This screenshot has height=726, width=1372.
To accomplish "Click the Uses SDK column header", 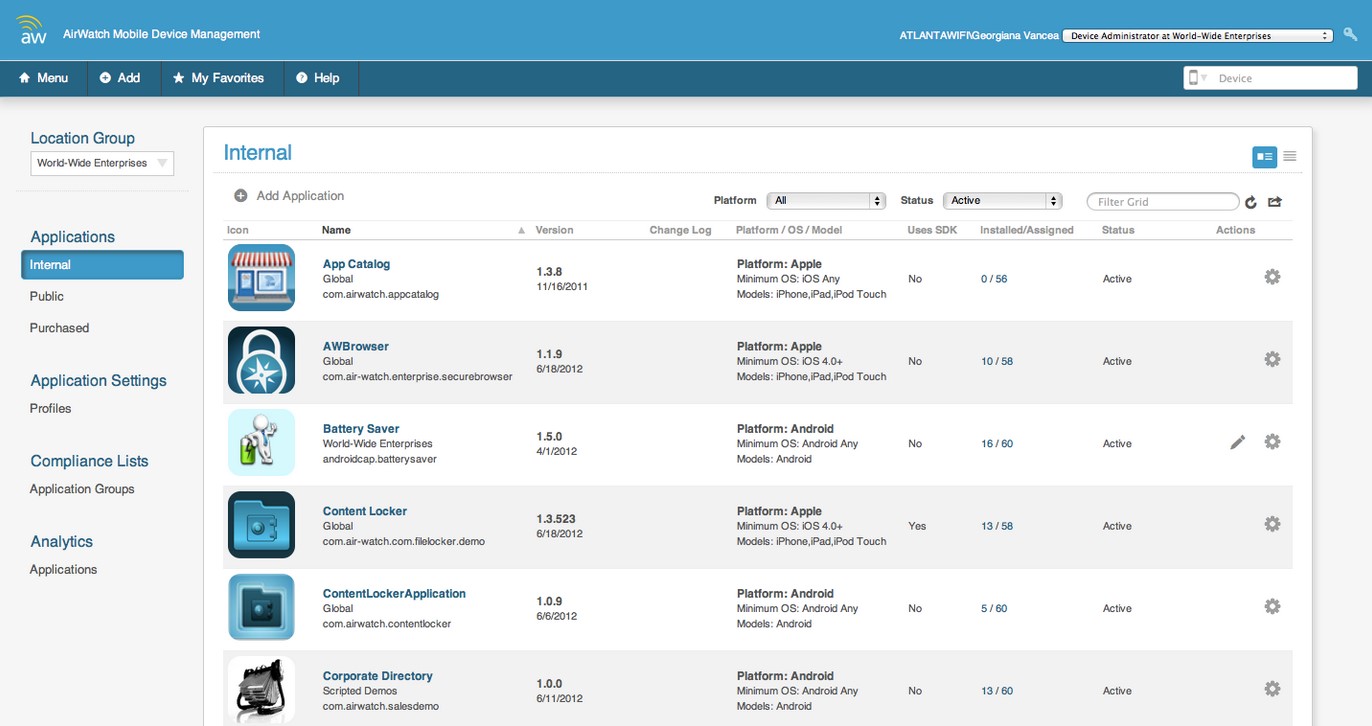I will 932,230.
